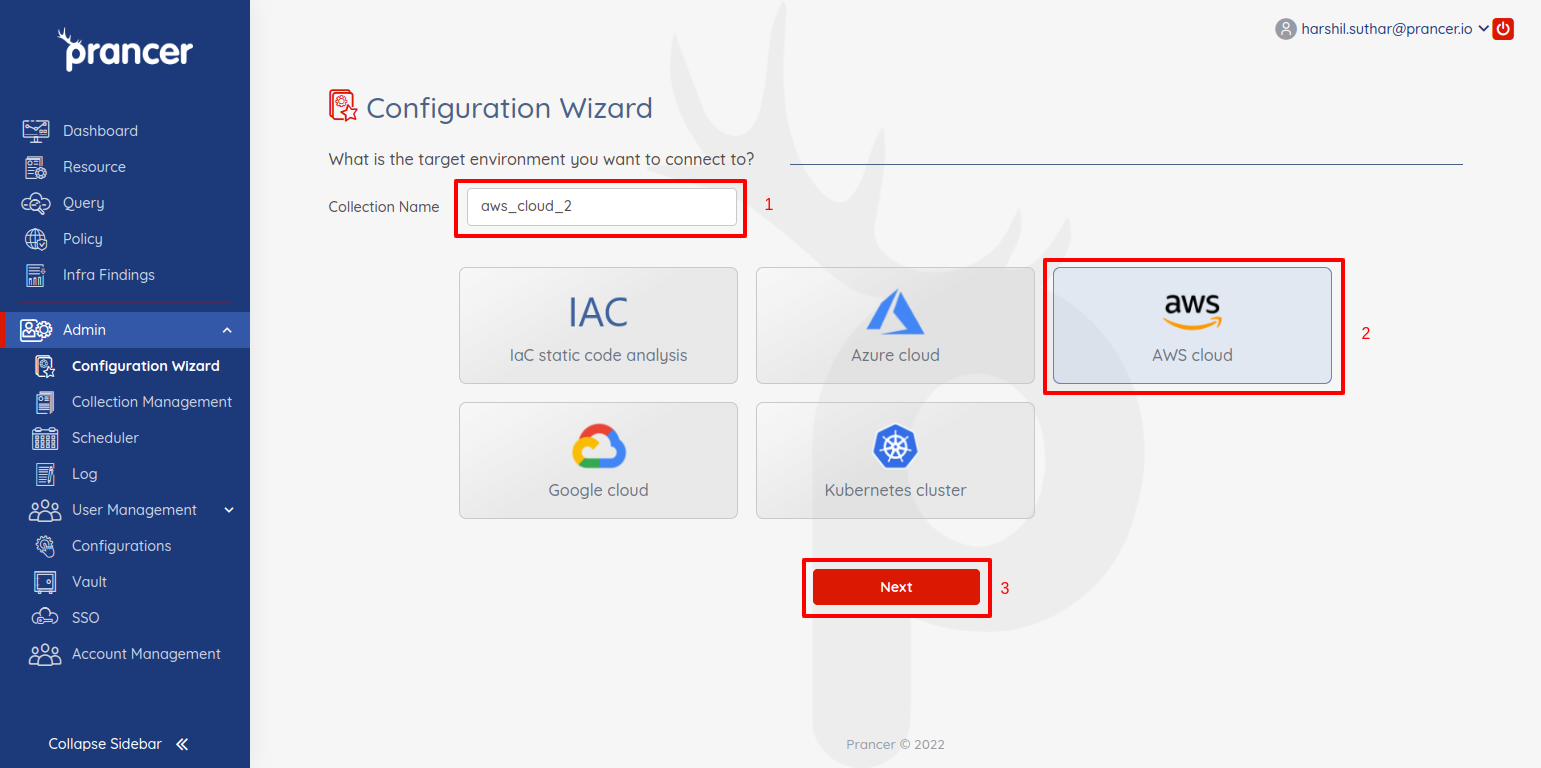Open SSO settings
This screenshot has width=1541, height=768.
coord(86,618)
